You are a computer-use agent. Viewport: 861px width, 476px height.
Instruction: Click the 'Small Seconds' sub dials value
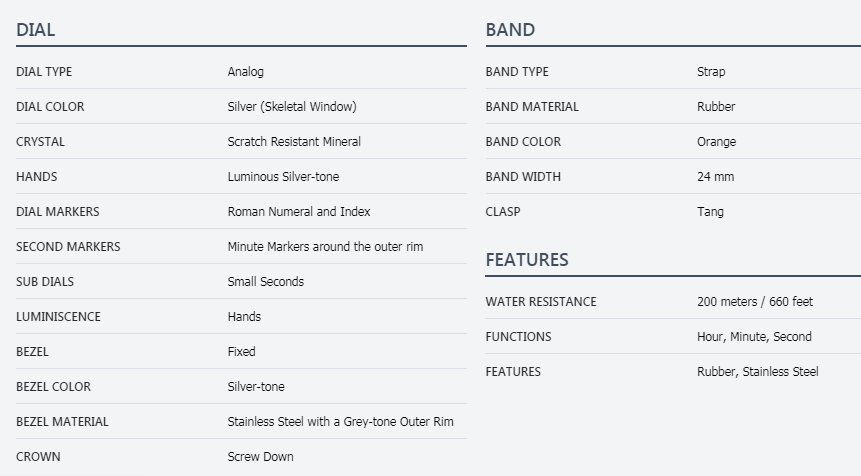click(266, 282)
